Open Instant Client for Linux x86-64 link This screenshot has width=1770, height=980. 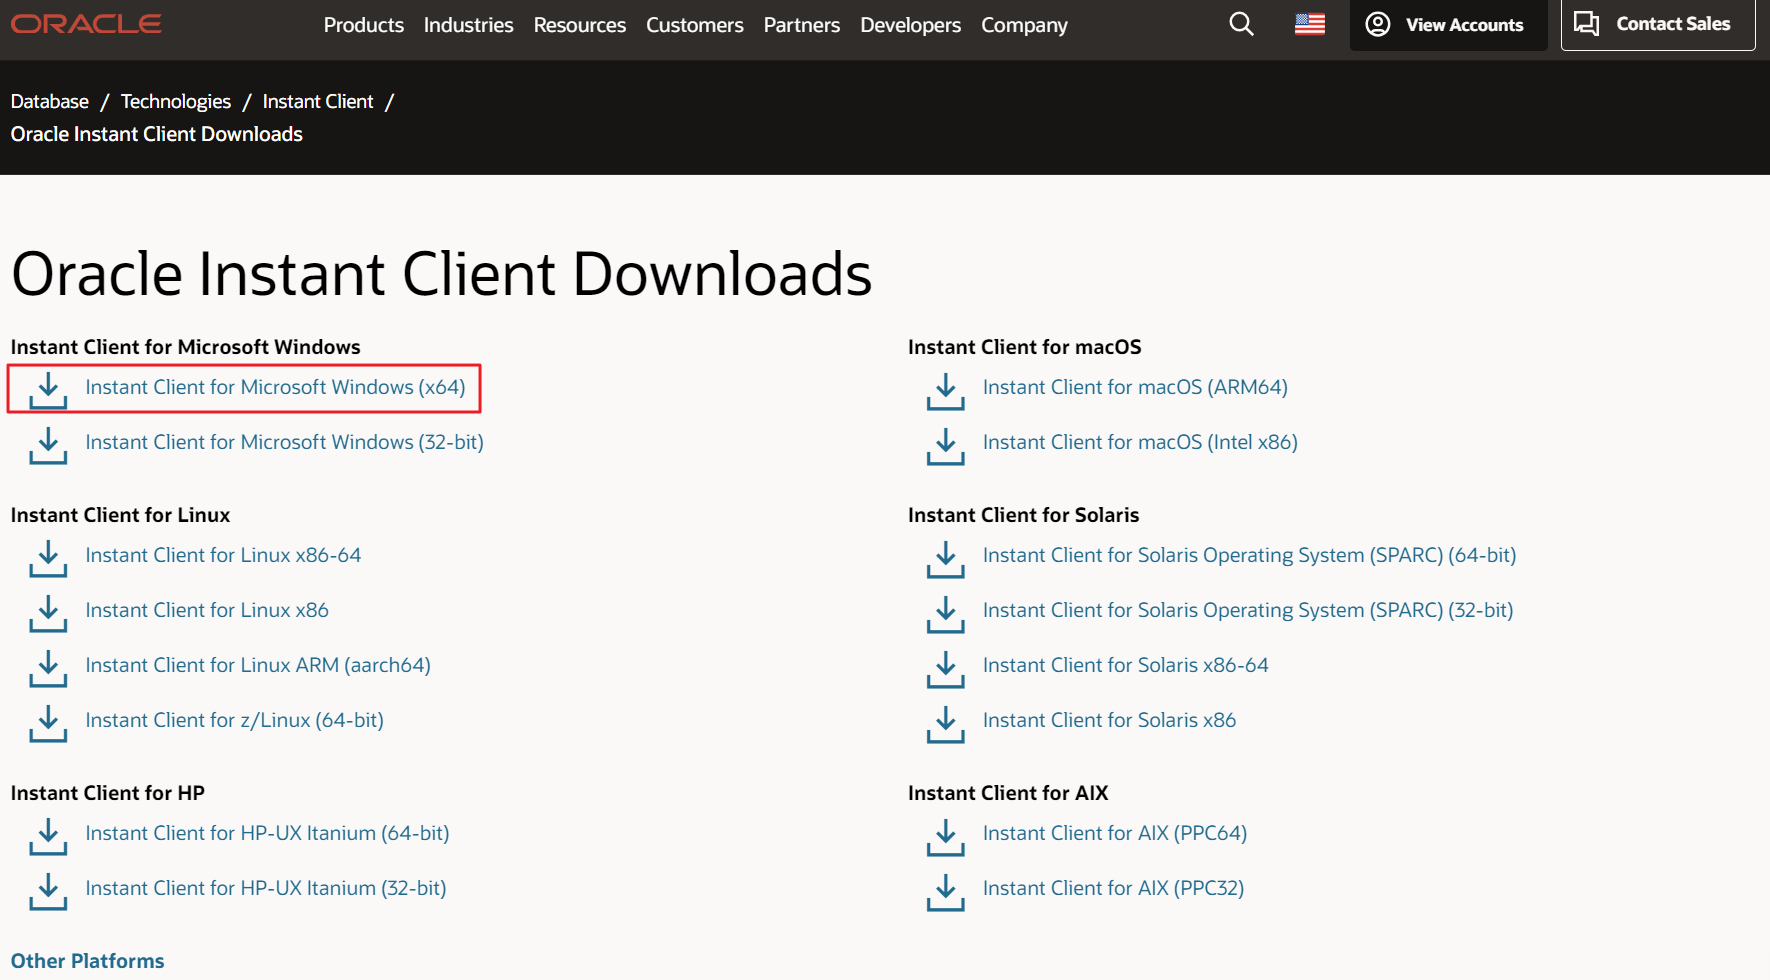tap(223, 555)
